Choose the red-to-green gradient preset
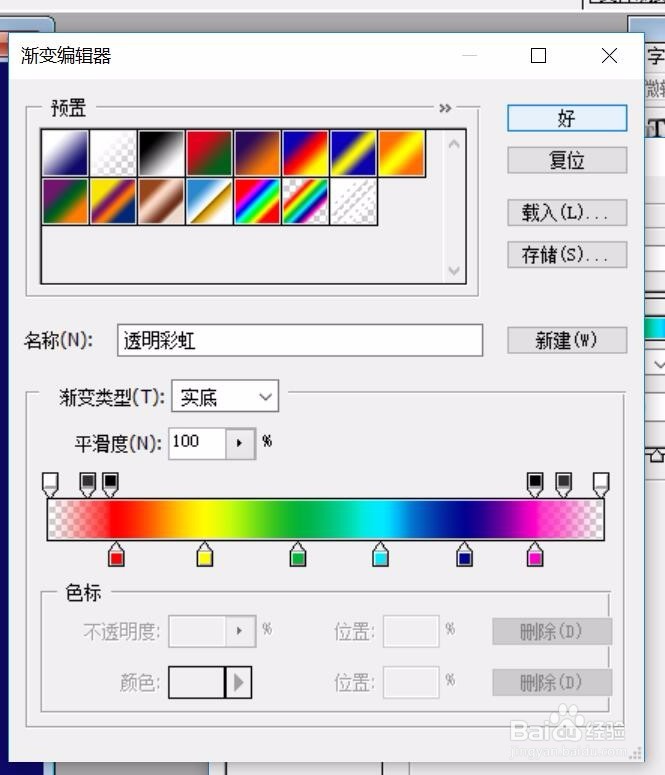This screenshot has height=775, width=665. (209, 153)
